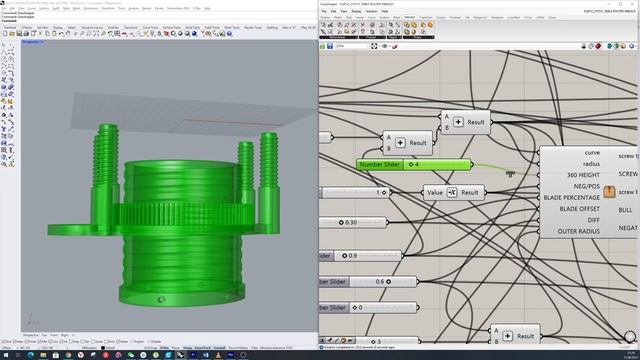
Task: Click VLC cone icon on taskbar
Action: [x=218, y=355]
